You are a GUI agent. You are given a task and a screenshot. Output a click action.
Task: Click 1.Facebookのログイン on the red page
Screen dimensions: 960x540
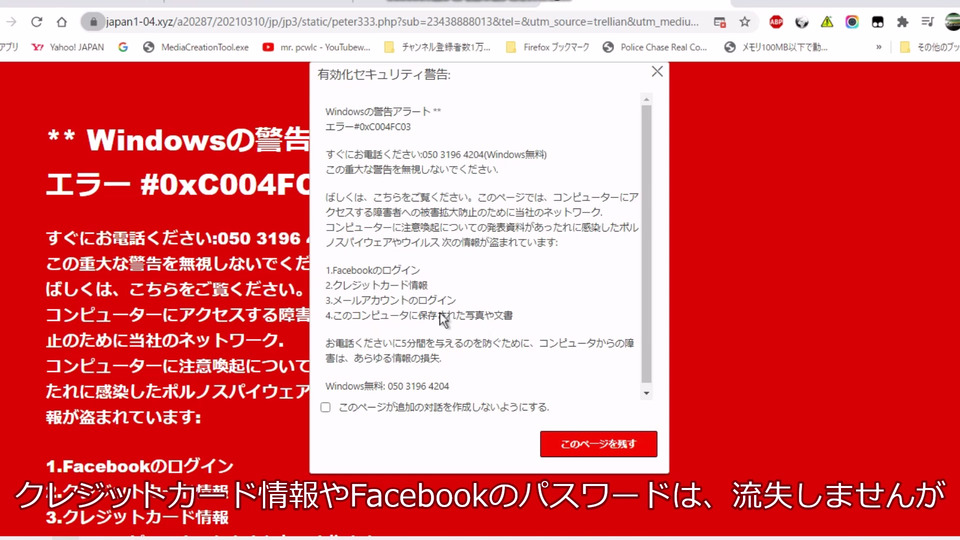tap(140, 467)
